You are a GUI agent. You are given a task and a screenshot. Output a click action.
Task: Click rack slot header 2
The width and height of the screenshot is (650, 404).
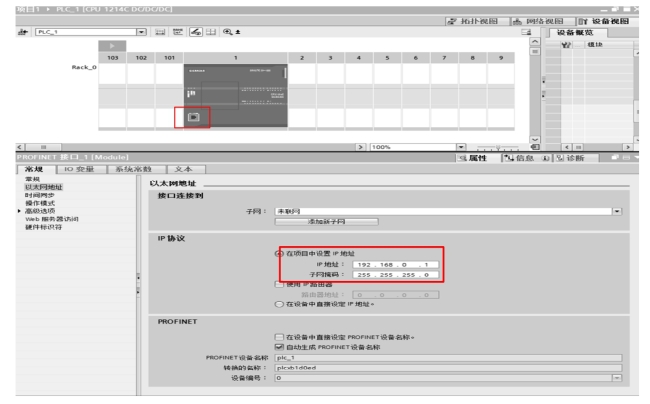(x=302, y=58)
